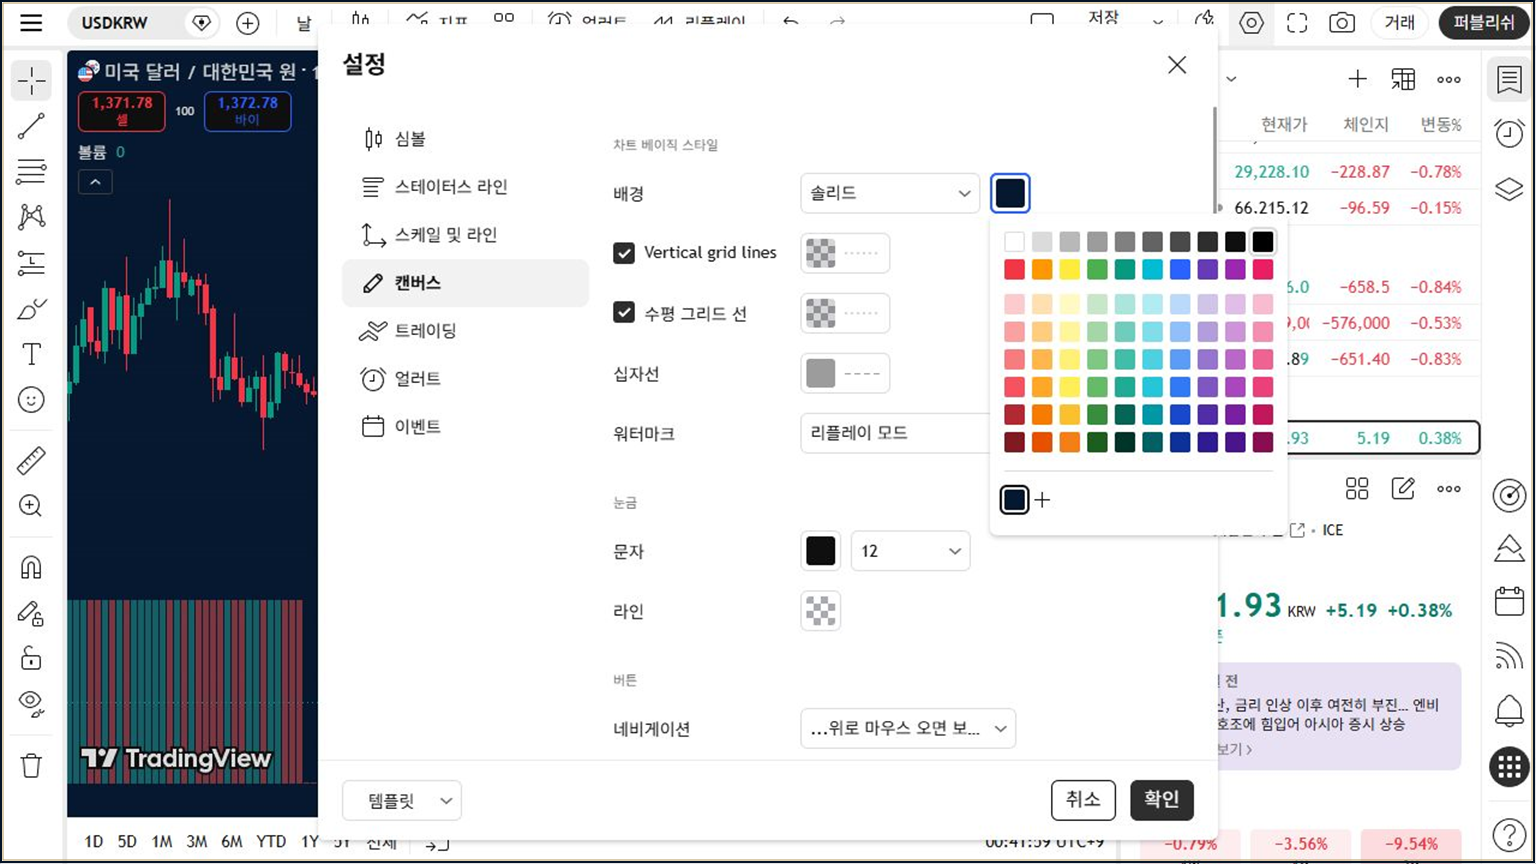
Task: Hide all drawings eye icon
Action: click(31, 704)
